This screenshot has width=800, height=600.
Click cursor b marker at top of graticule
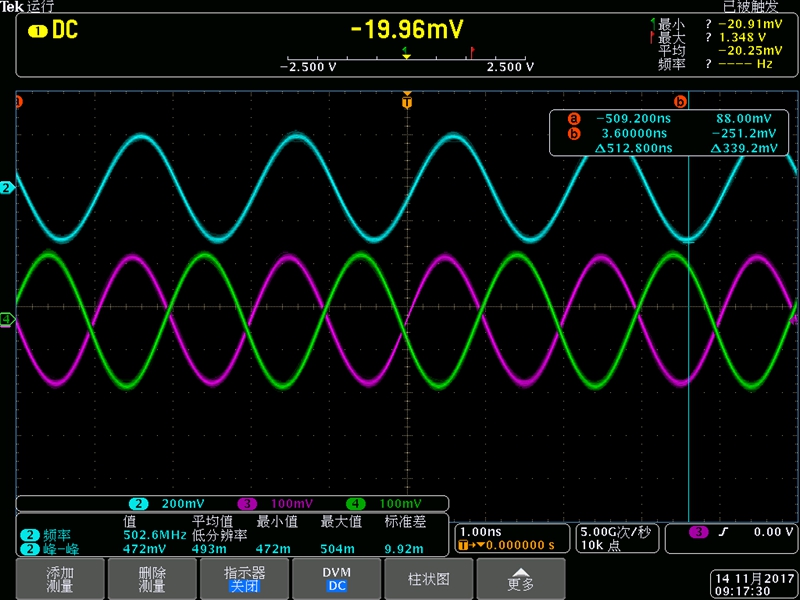680,101
